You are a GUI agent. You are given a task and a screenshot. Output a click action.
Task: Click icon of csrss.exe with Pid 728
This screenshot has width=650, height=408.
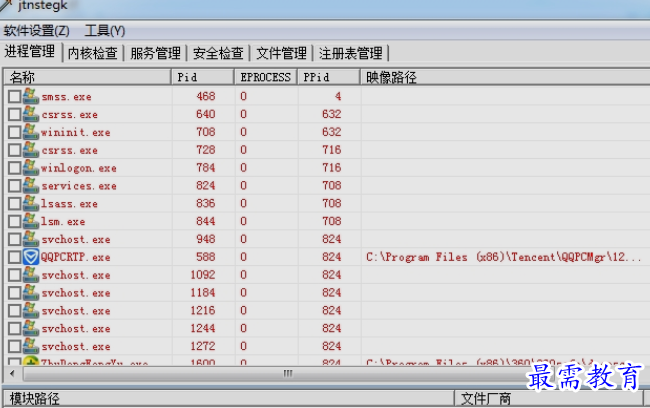pos(31,150)
